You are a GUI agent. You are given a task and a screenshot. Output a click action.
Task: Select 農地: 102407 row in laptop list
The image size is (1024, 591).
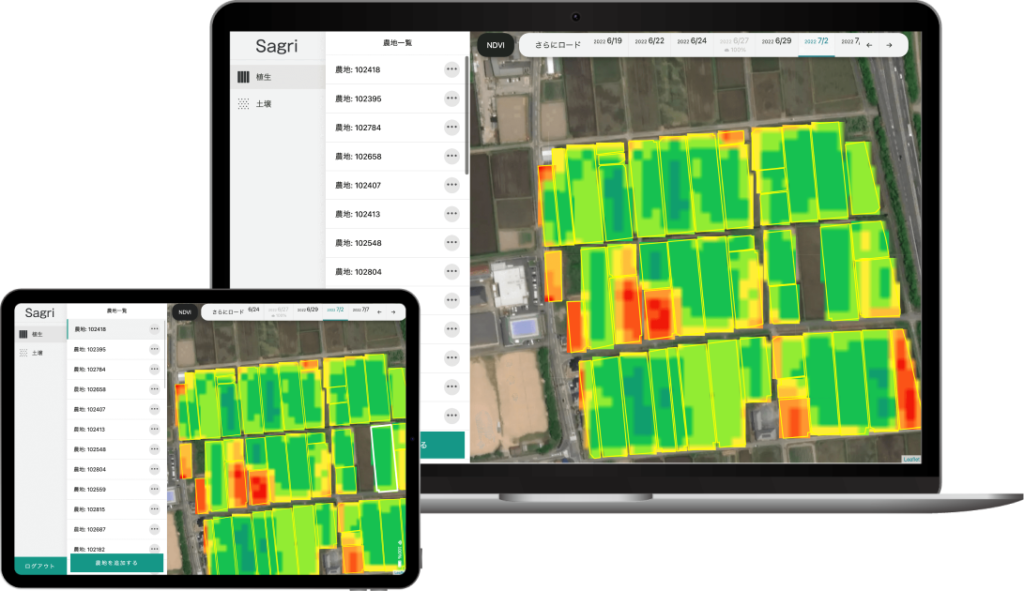(x=397, y=185)
